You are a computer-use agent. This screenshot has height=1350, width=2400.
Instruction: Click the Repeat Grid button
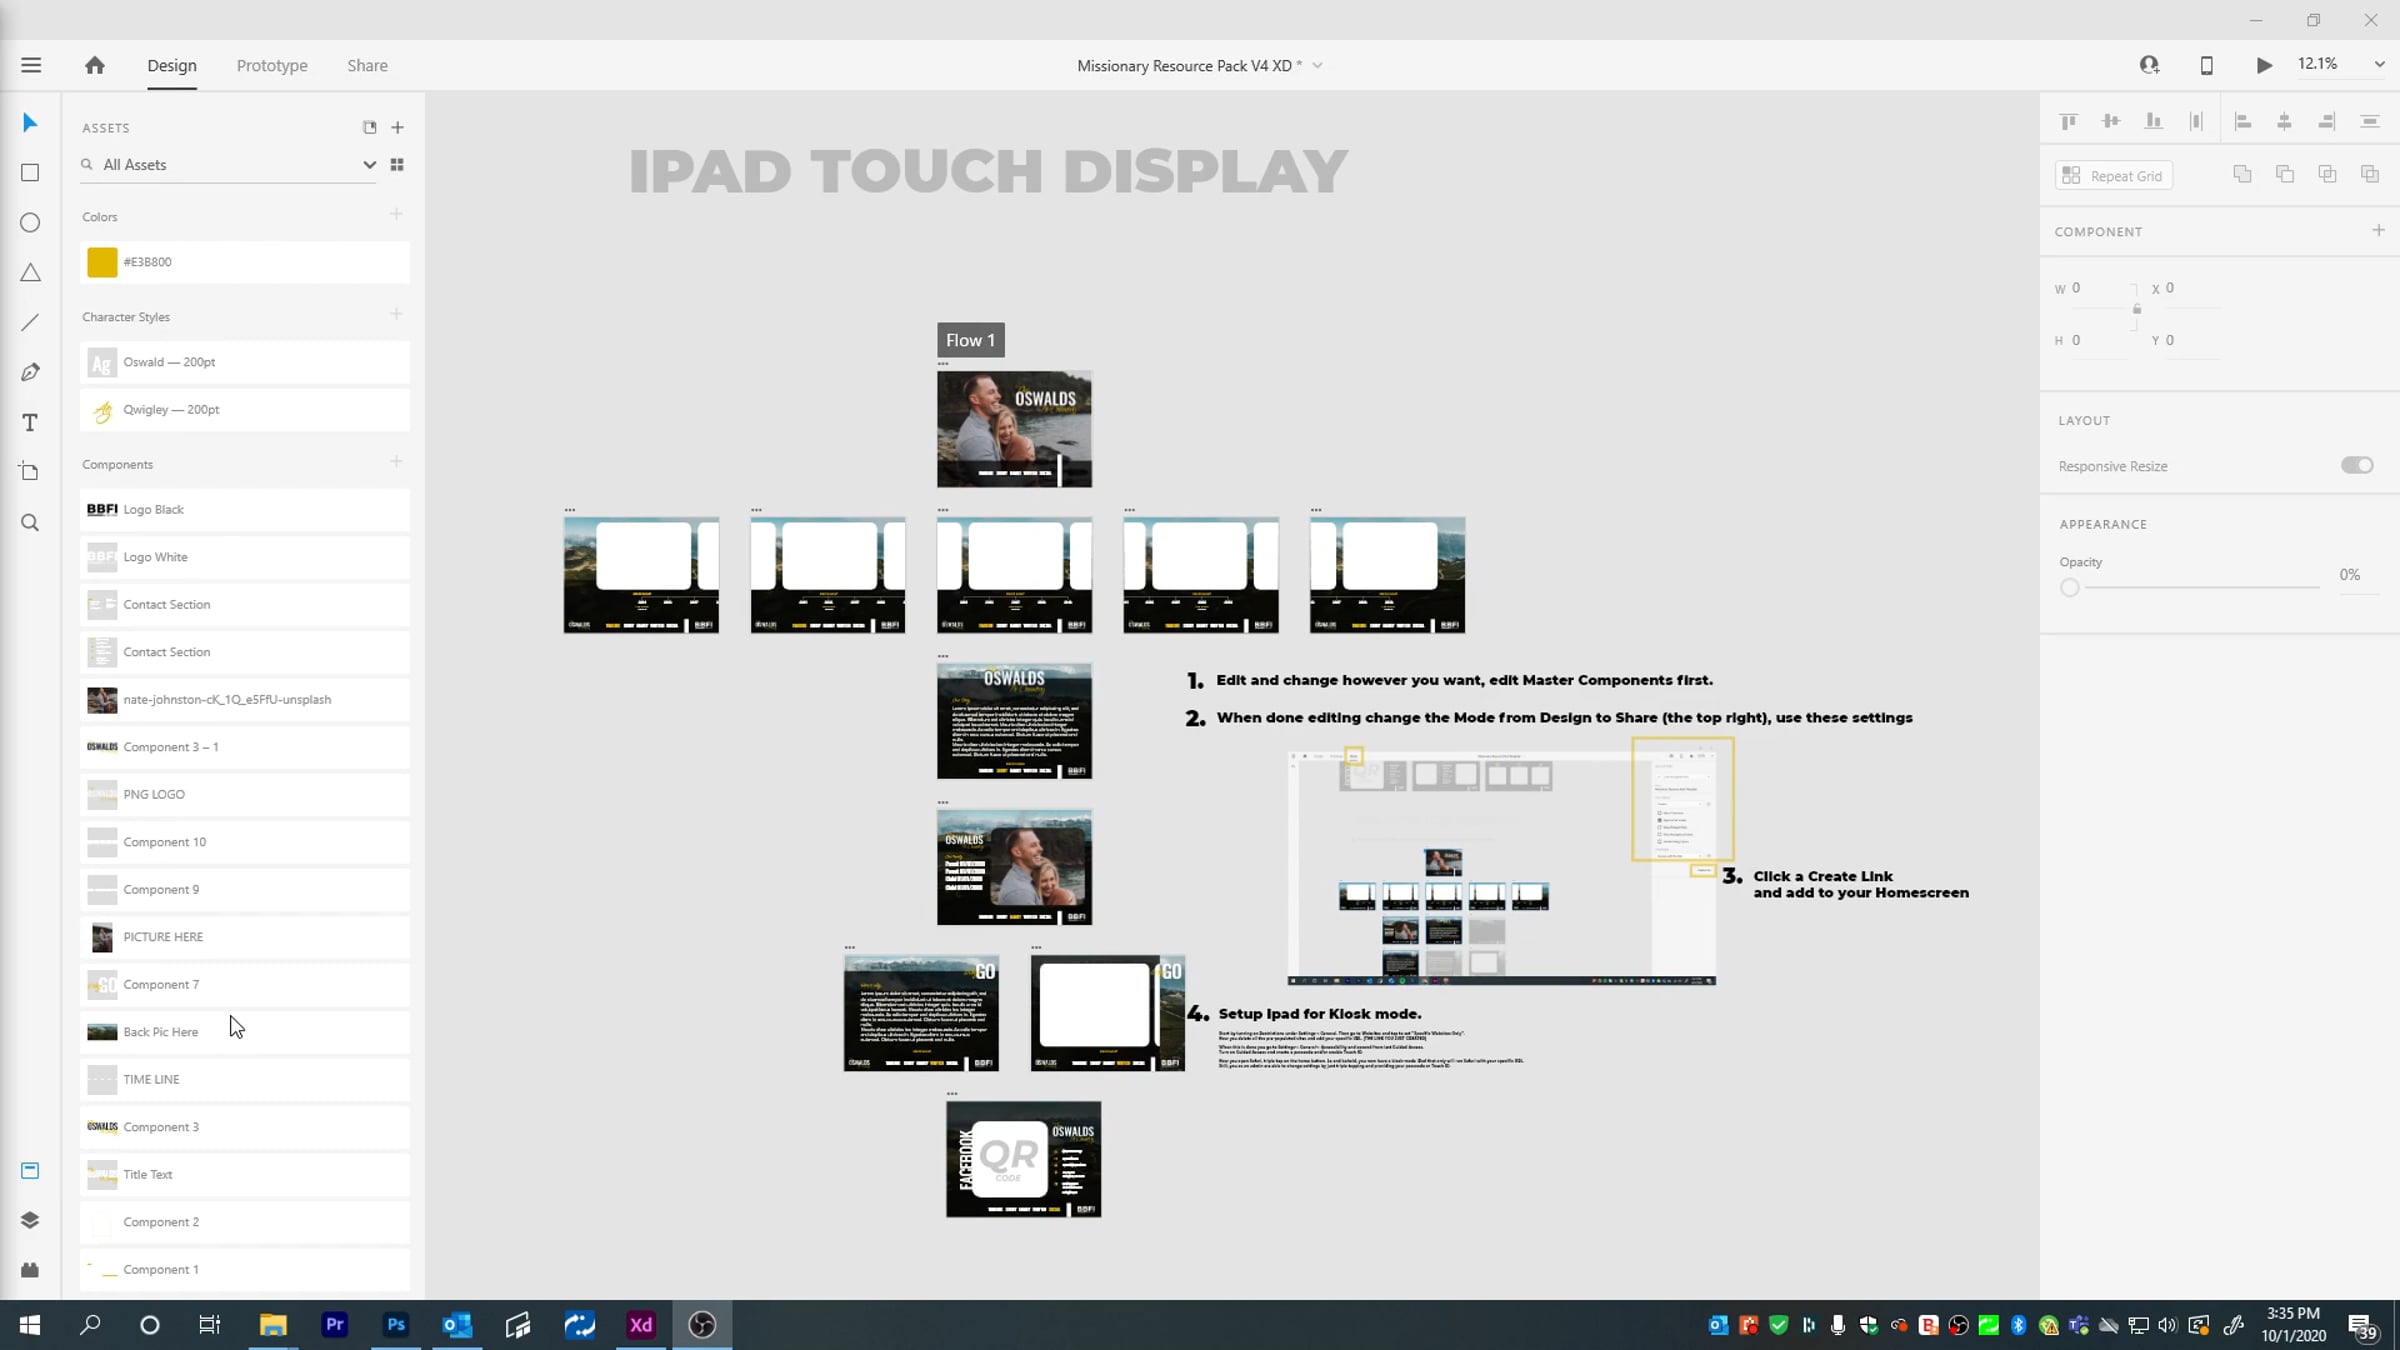pos(2114,176)
